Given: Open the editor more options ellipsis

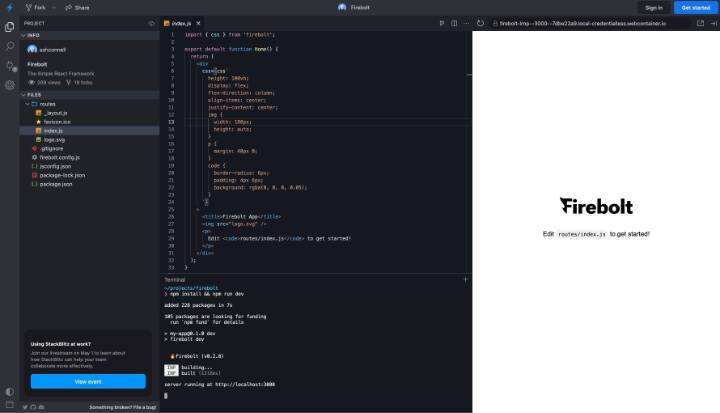Looking at the screenshot, I should [466, 23].
